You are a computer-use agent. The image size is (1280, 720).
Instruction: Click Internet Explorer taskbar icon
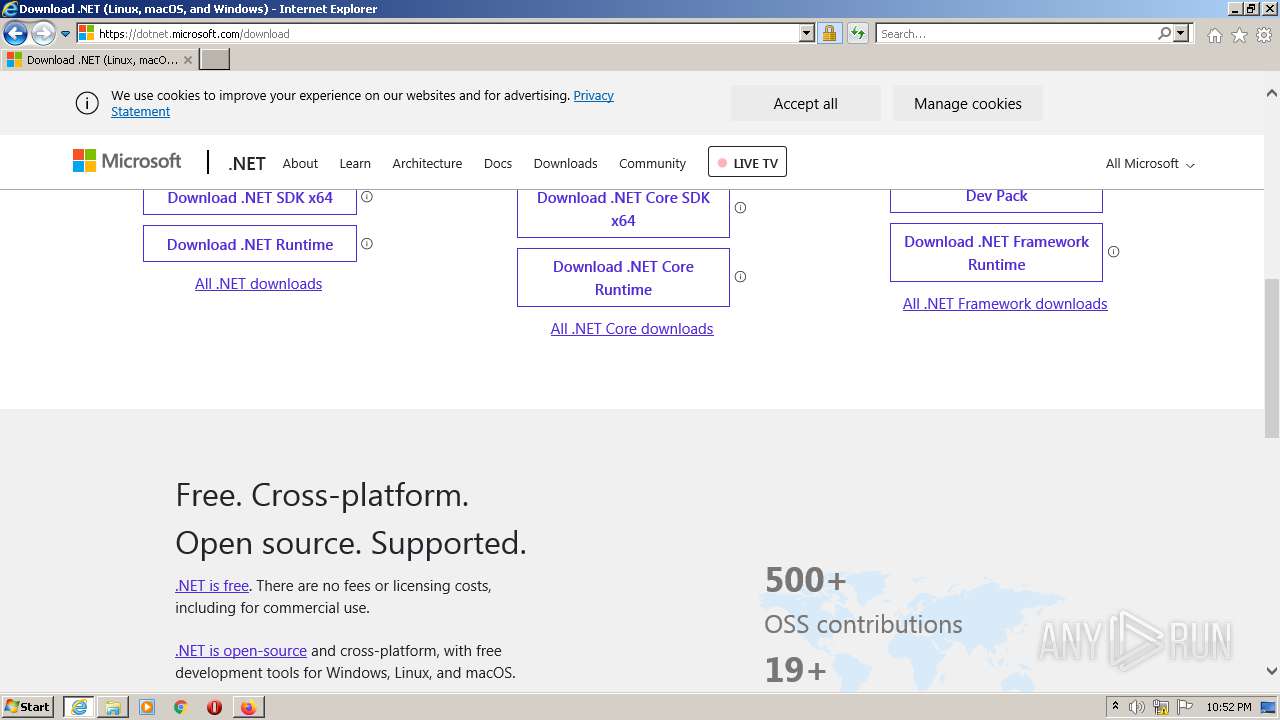click(79, 707)
